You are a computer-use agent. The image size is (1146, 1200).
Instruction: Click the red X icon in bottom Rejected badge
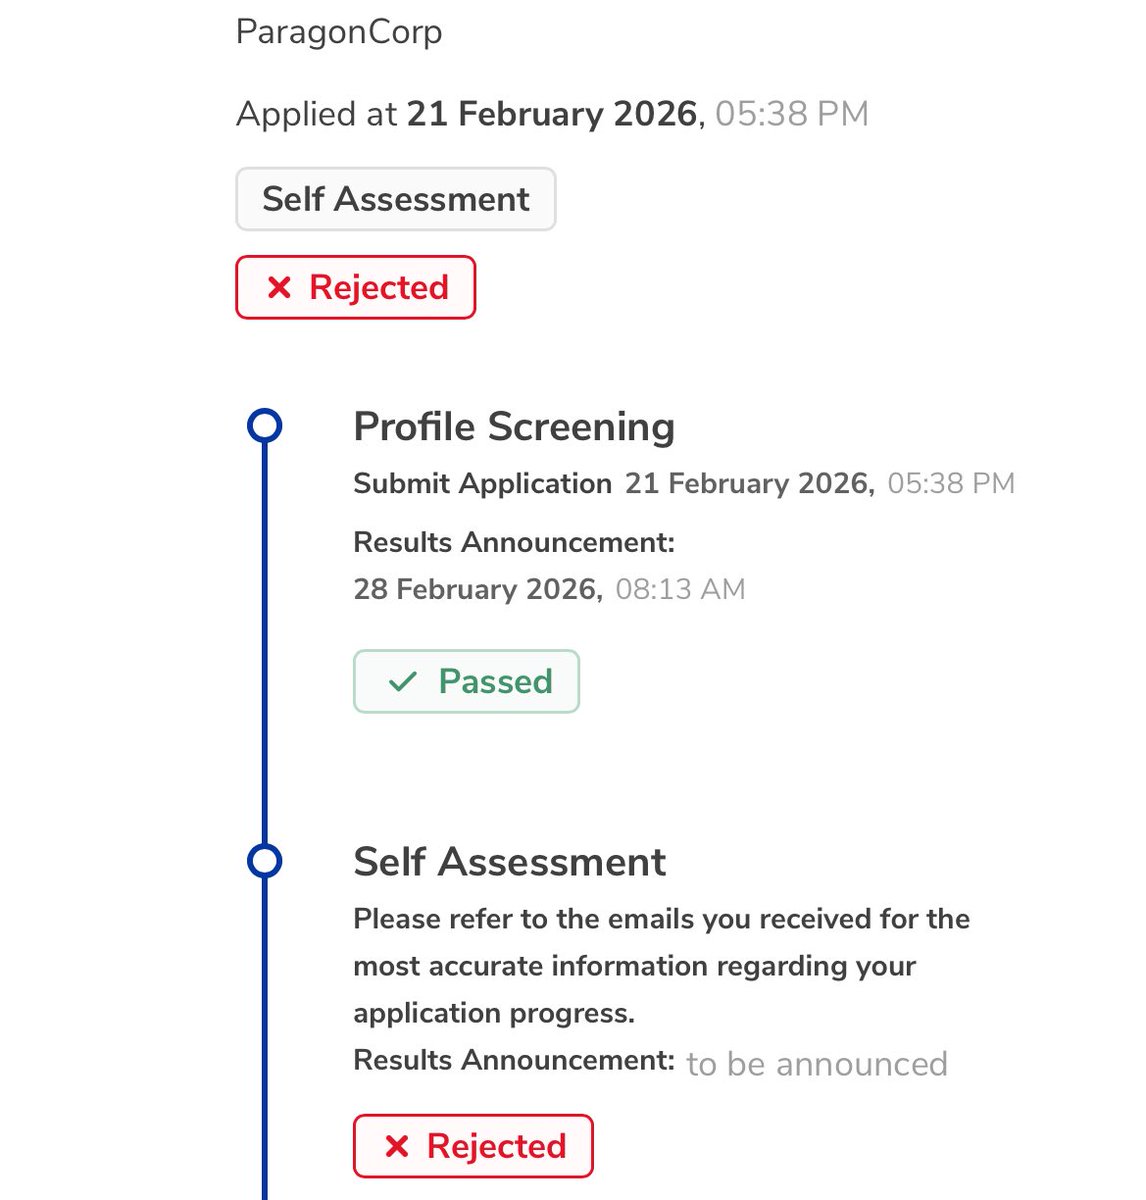(397, 1146)
